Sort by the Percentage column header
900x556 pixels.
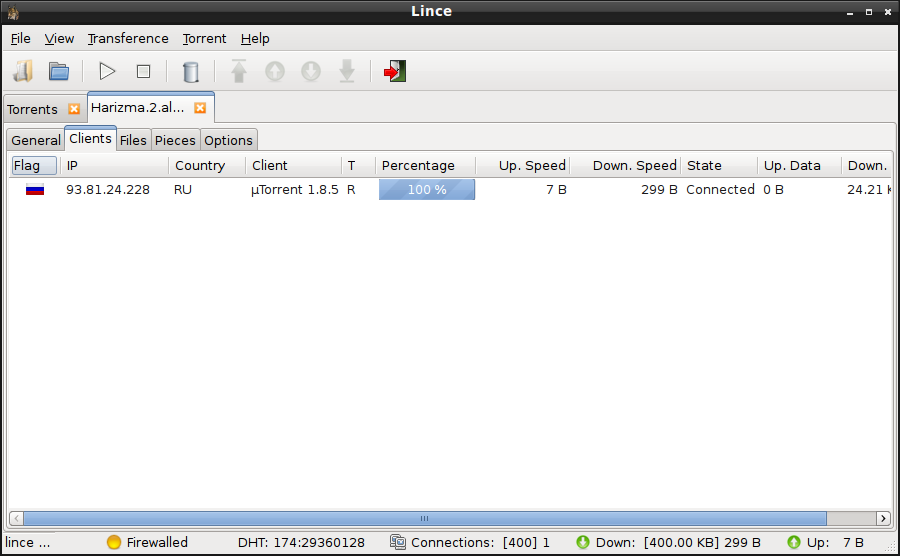click(426, 166)
